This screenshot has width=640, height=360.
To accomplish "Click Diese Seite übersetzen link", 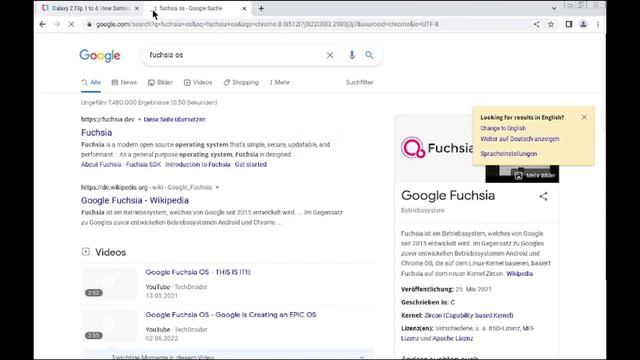I will coord(174,120).
